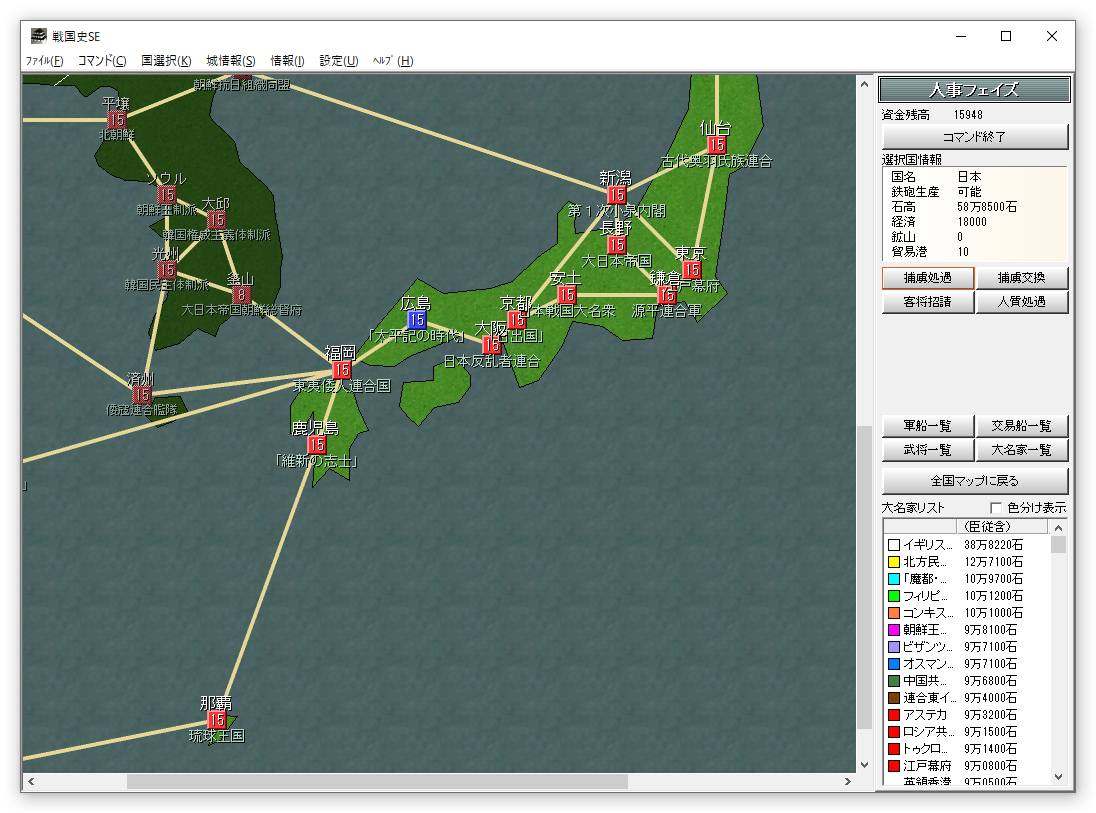Open the 城情報 menu
The height and width of the screenshot is (813, 1096).
point(231,61)
